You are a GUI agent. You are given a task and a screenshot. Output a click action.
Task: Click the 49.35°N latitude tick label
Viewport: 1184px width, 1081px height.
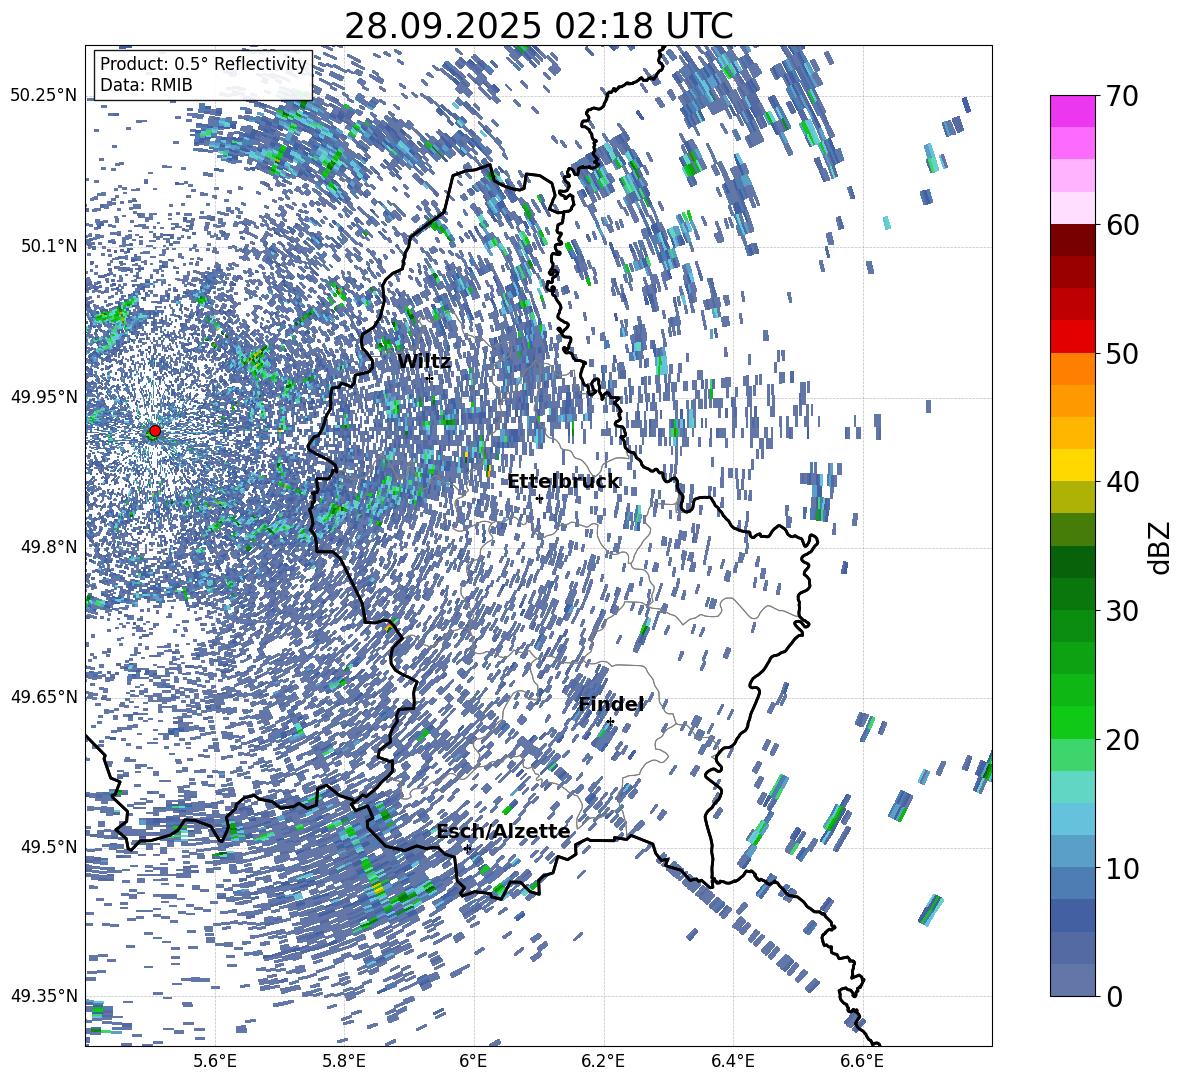pyautogui.click(x=44, y=996)
